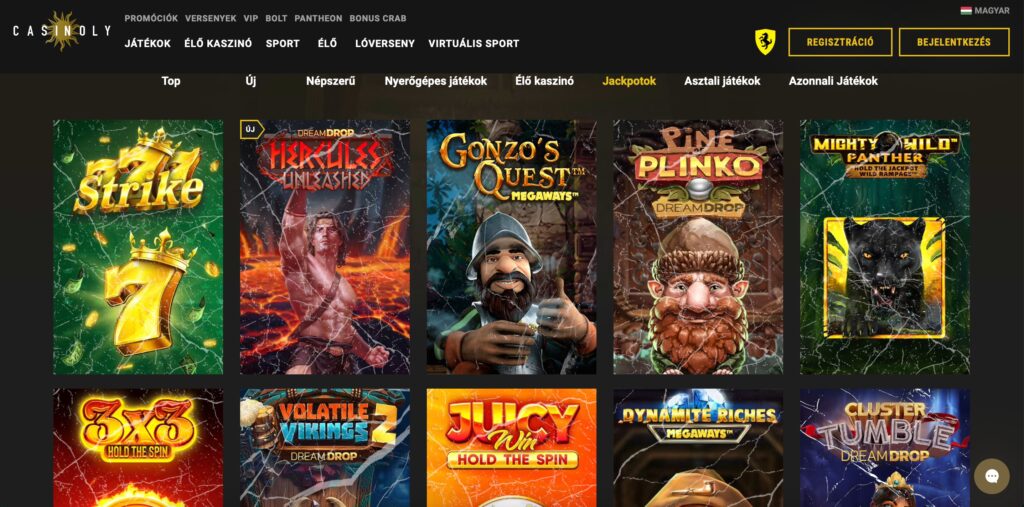Image resolution: width=1024 pixels, height=507 pixels.
Task: Open the live chat bubble
Action: [x=991, y=476]
